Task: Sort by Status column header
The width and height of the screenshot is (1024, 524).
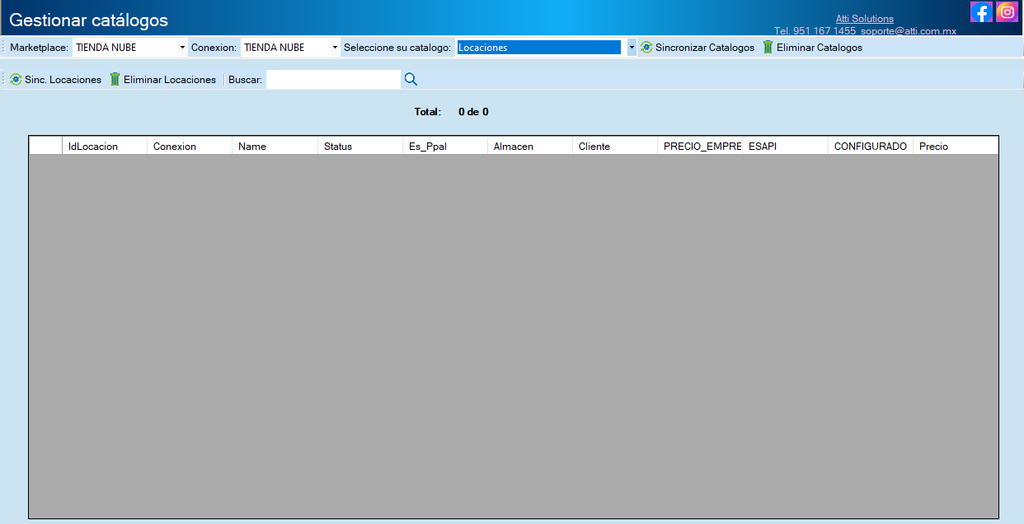Action: (360, 146)
